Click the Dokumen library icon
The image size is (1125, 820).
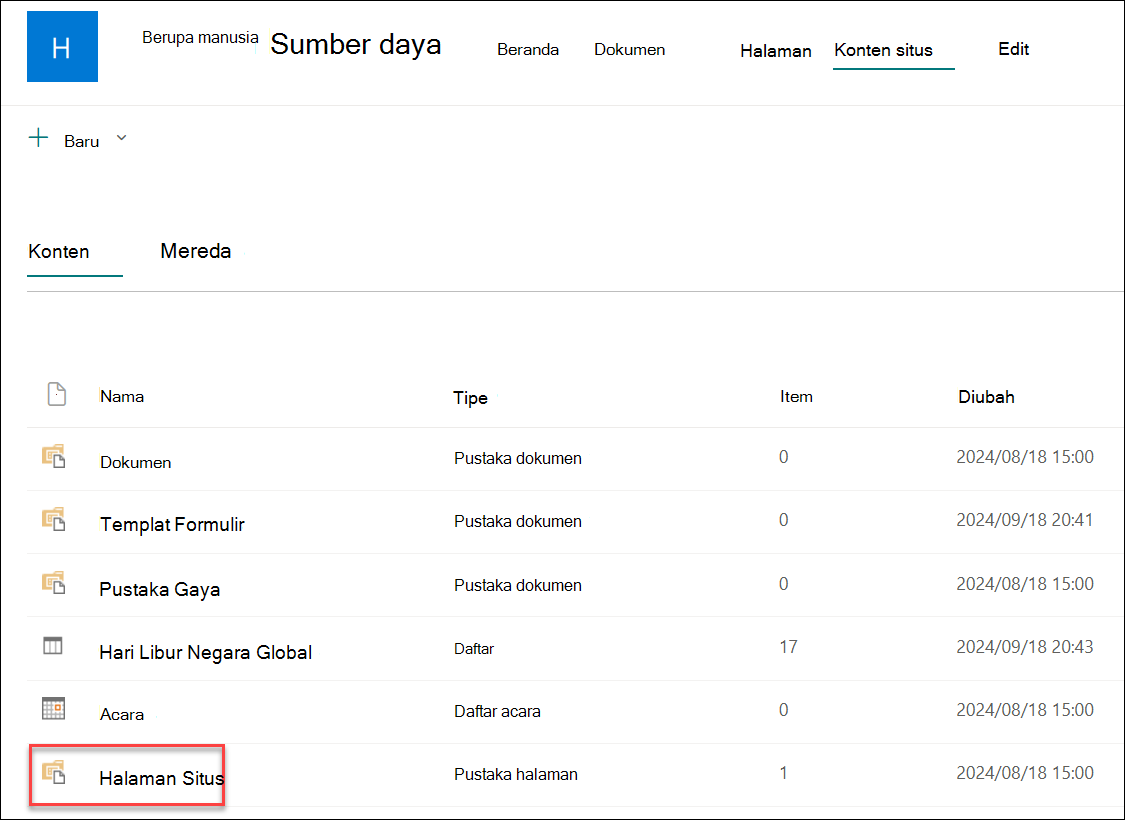[x=54, y=456]
